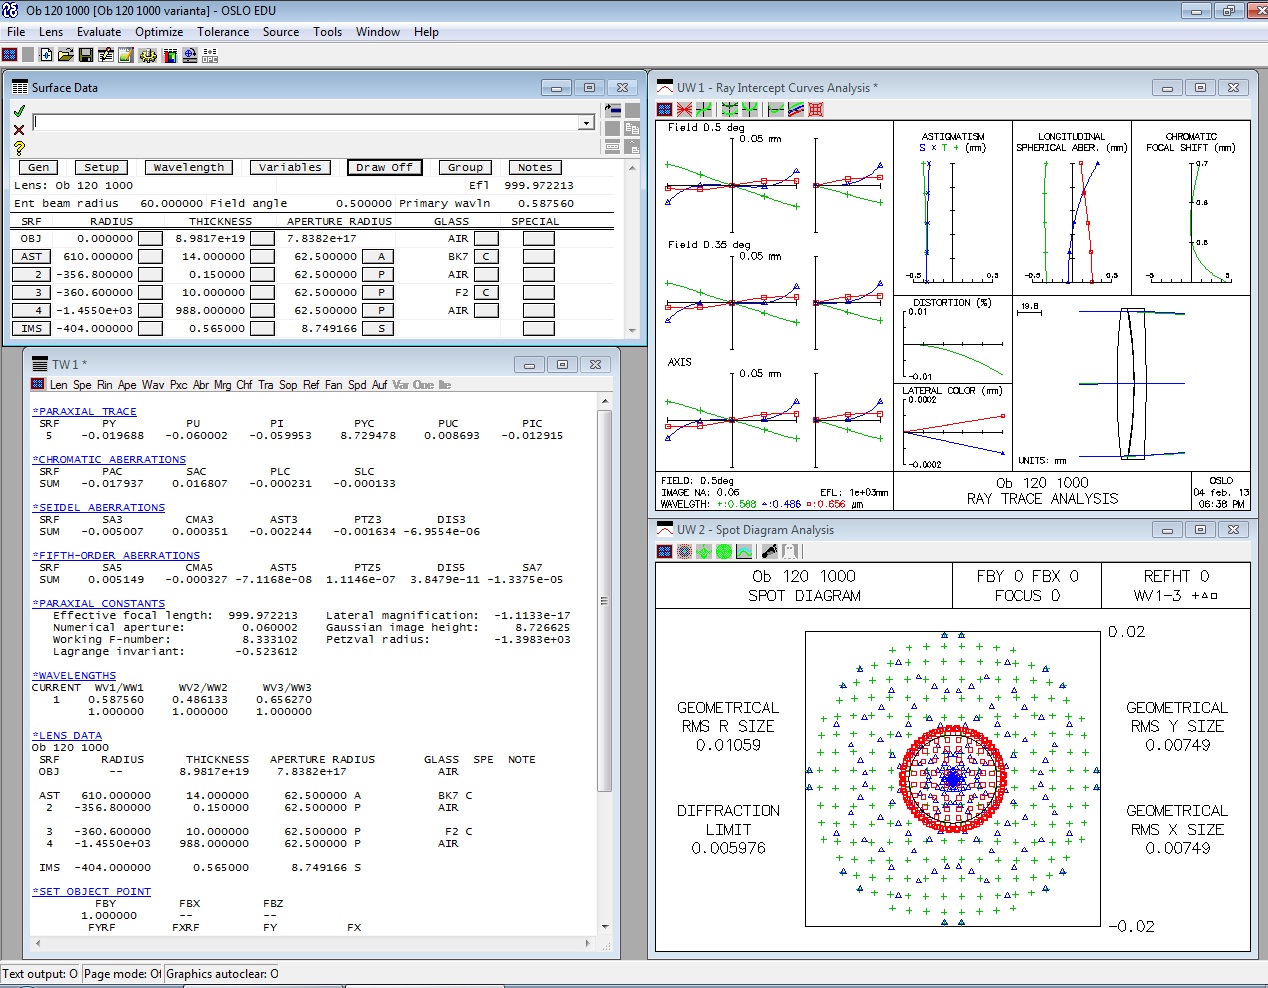
Task: Open the gray radius options button for AST row
Action: 150,256
